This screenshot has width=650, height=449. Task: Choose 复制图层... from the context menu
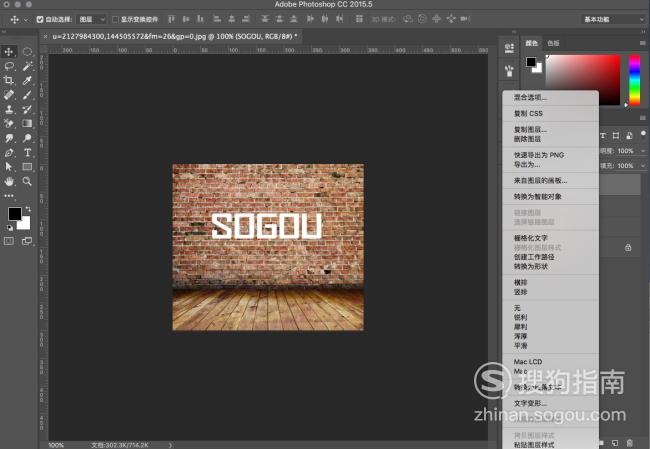click(x=551, y=129)
